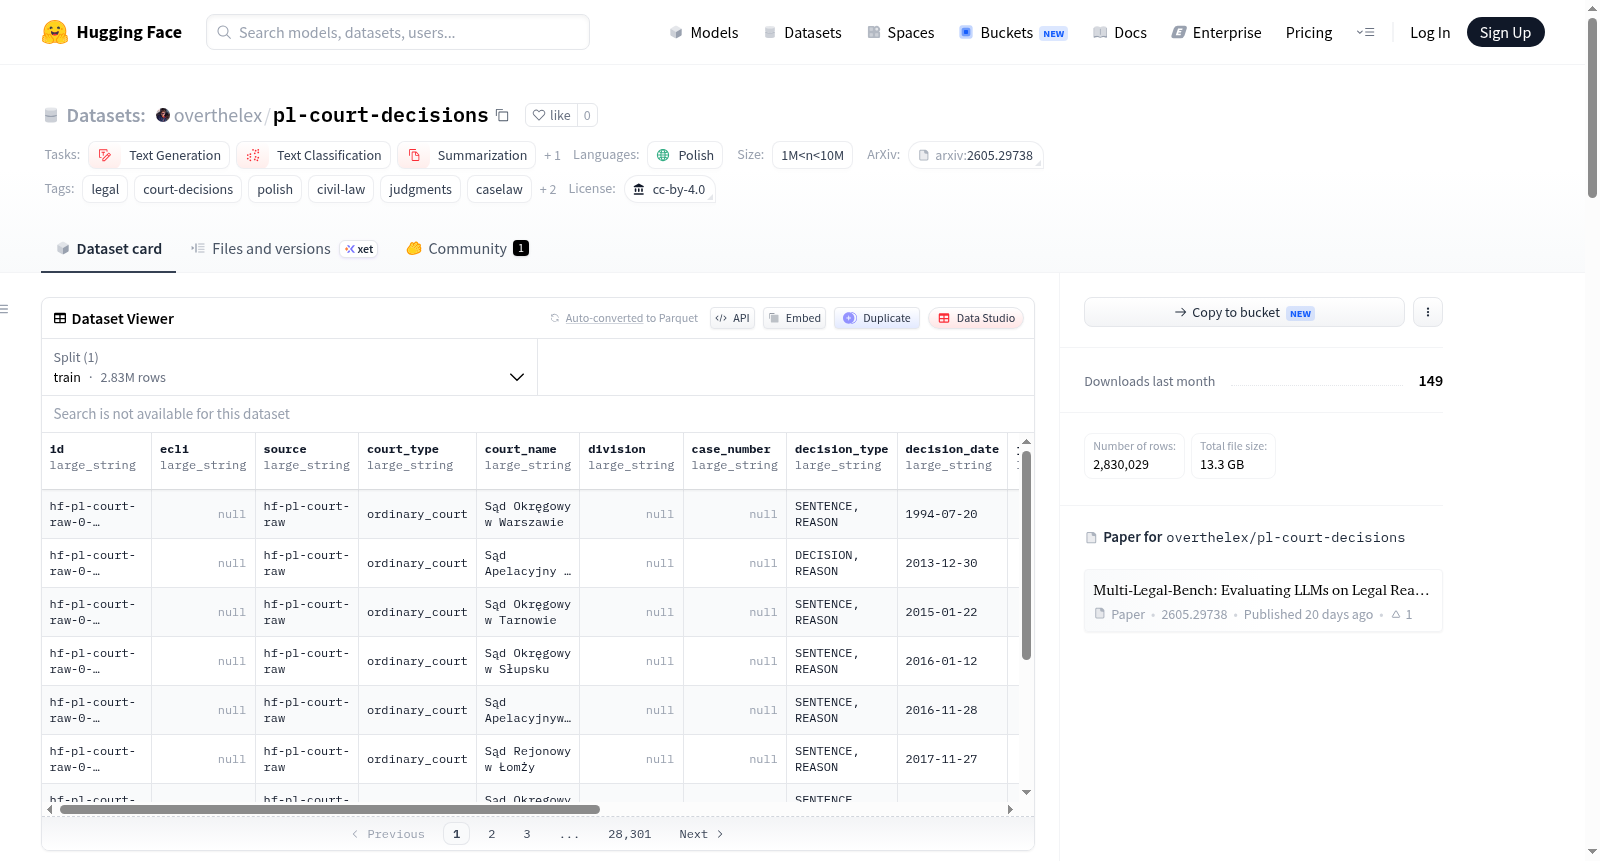Screen dimensions: 1600x861
Task: Select the Summarization task tag
Action: click(467, 155)
